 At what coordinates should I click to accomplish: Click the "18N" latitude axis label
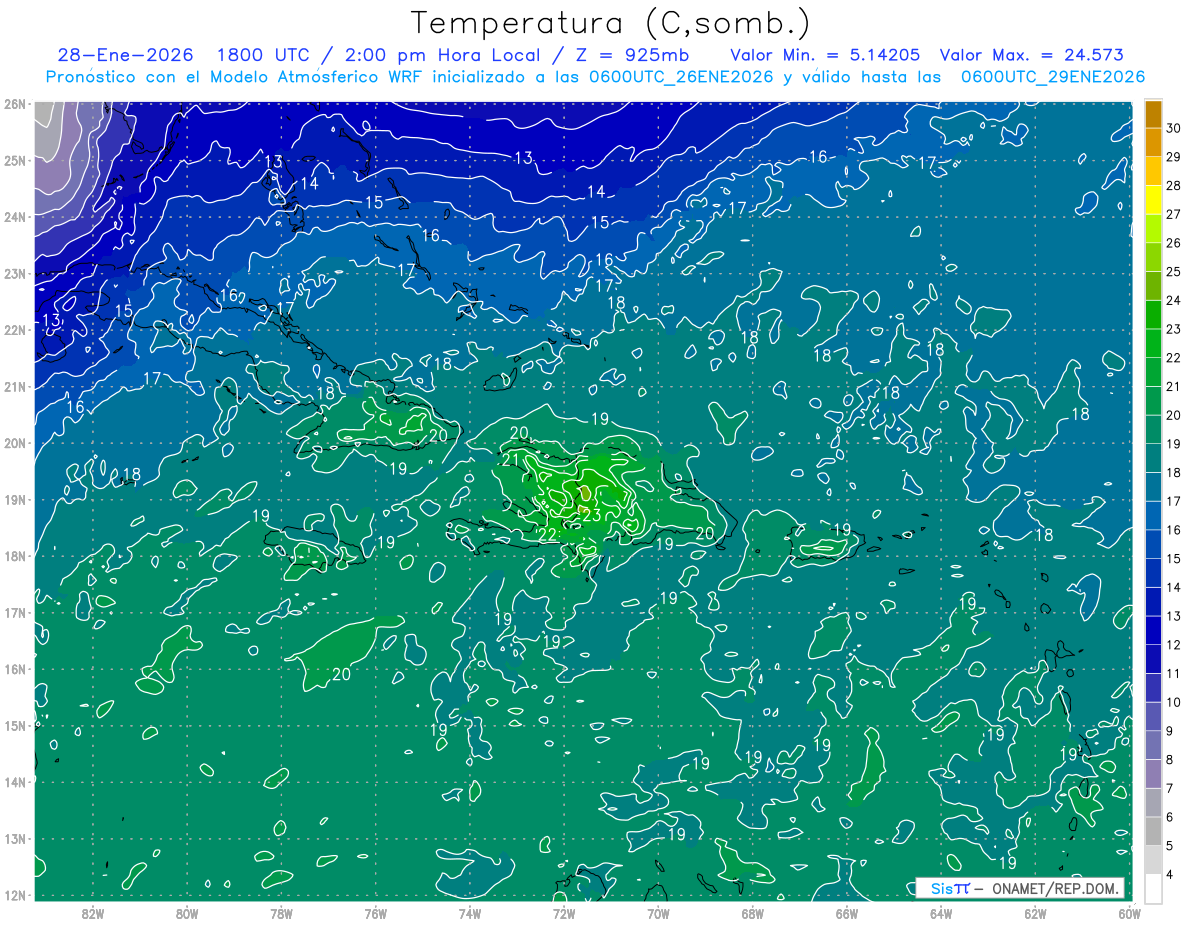[15, 556]
